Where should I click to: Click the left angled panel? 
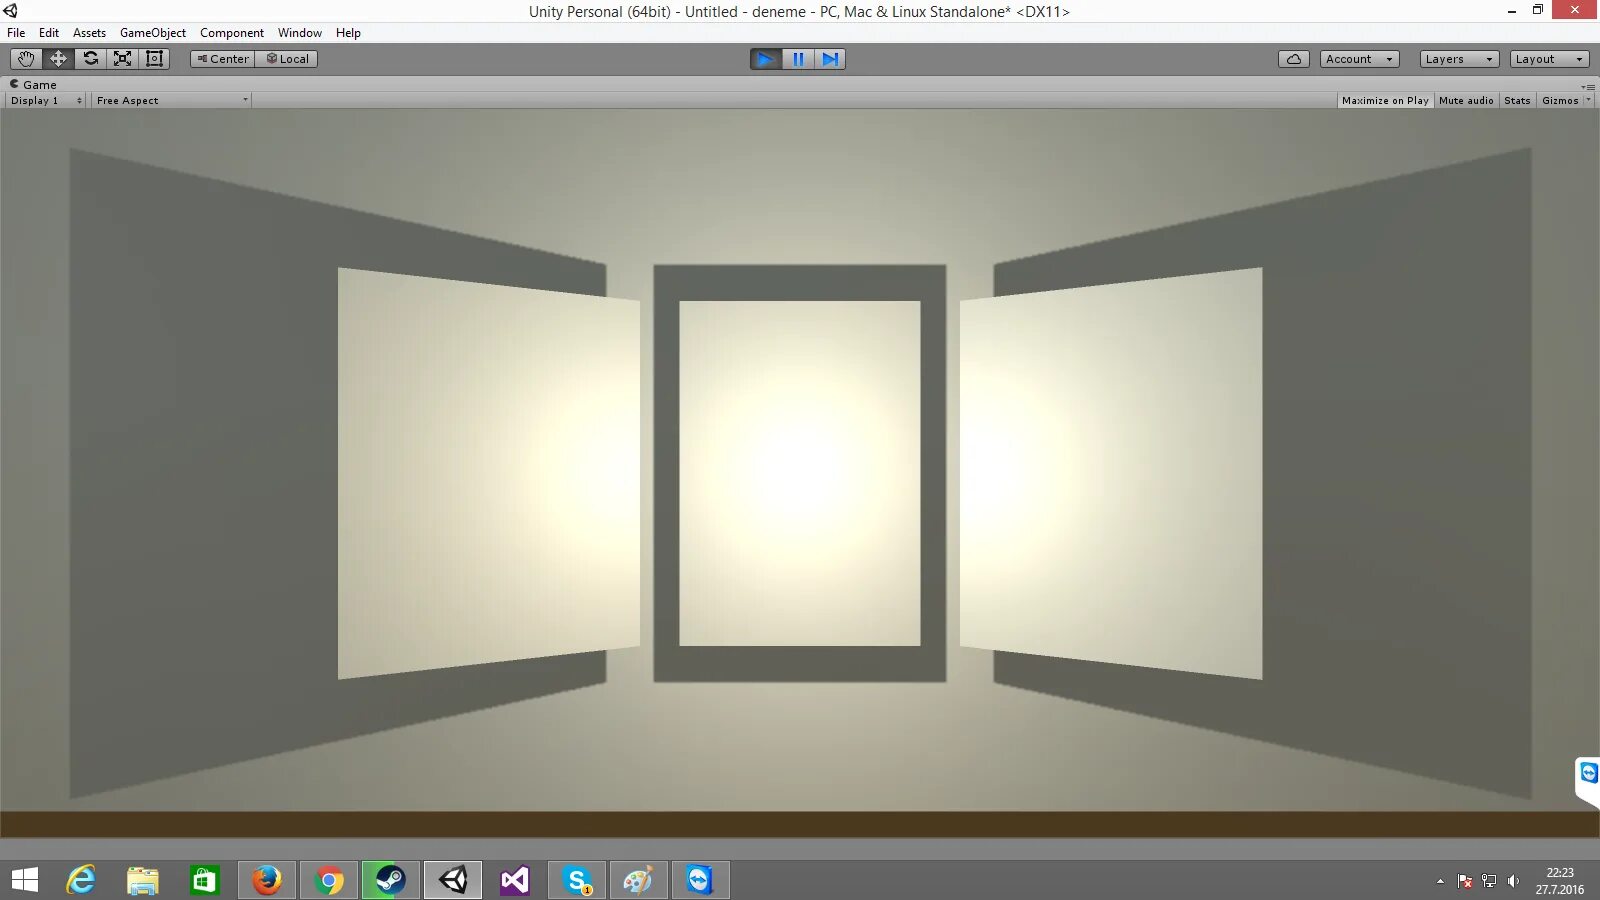click(489, 473)
